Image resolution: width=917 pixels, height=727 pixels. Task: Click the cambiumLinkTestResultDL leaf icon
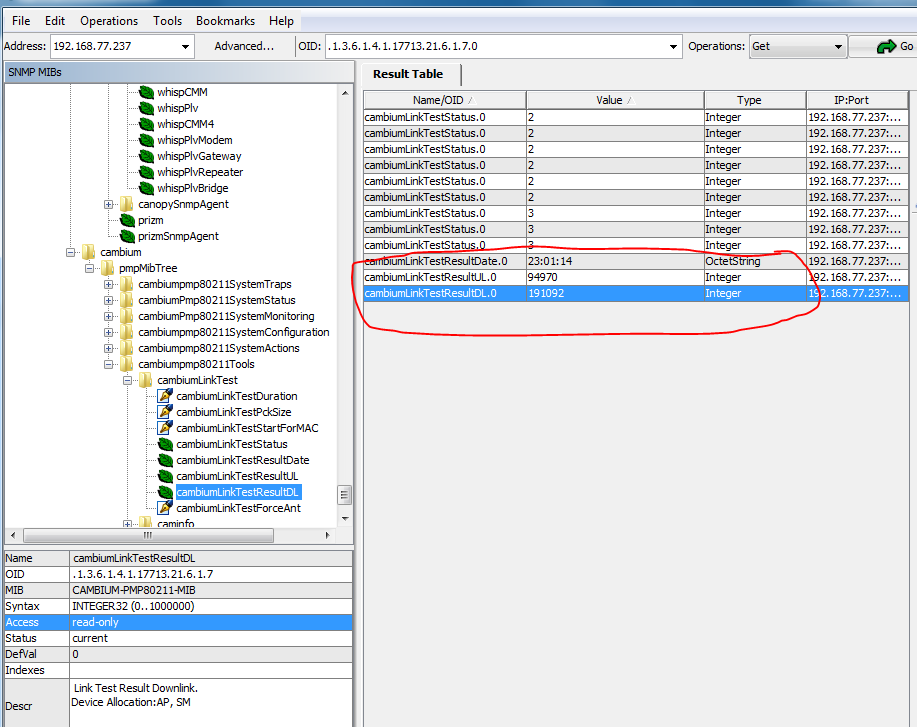[x=166, y=492]
